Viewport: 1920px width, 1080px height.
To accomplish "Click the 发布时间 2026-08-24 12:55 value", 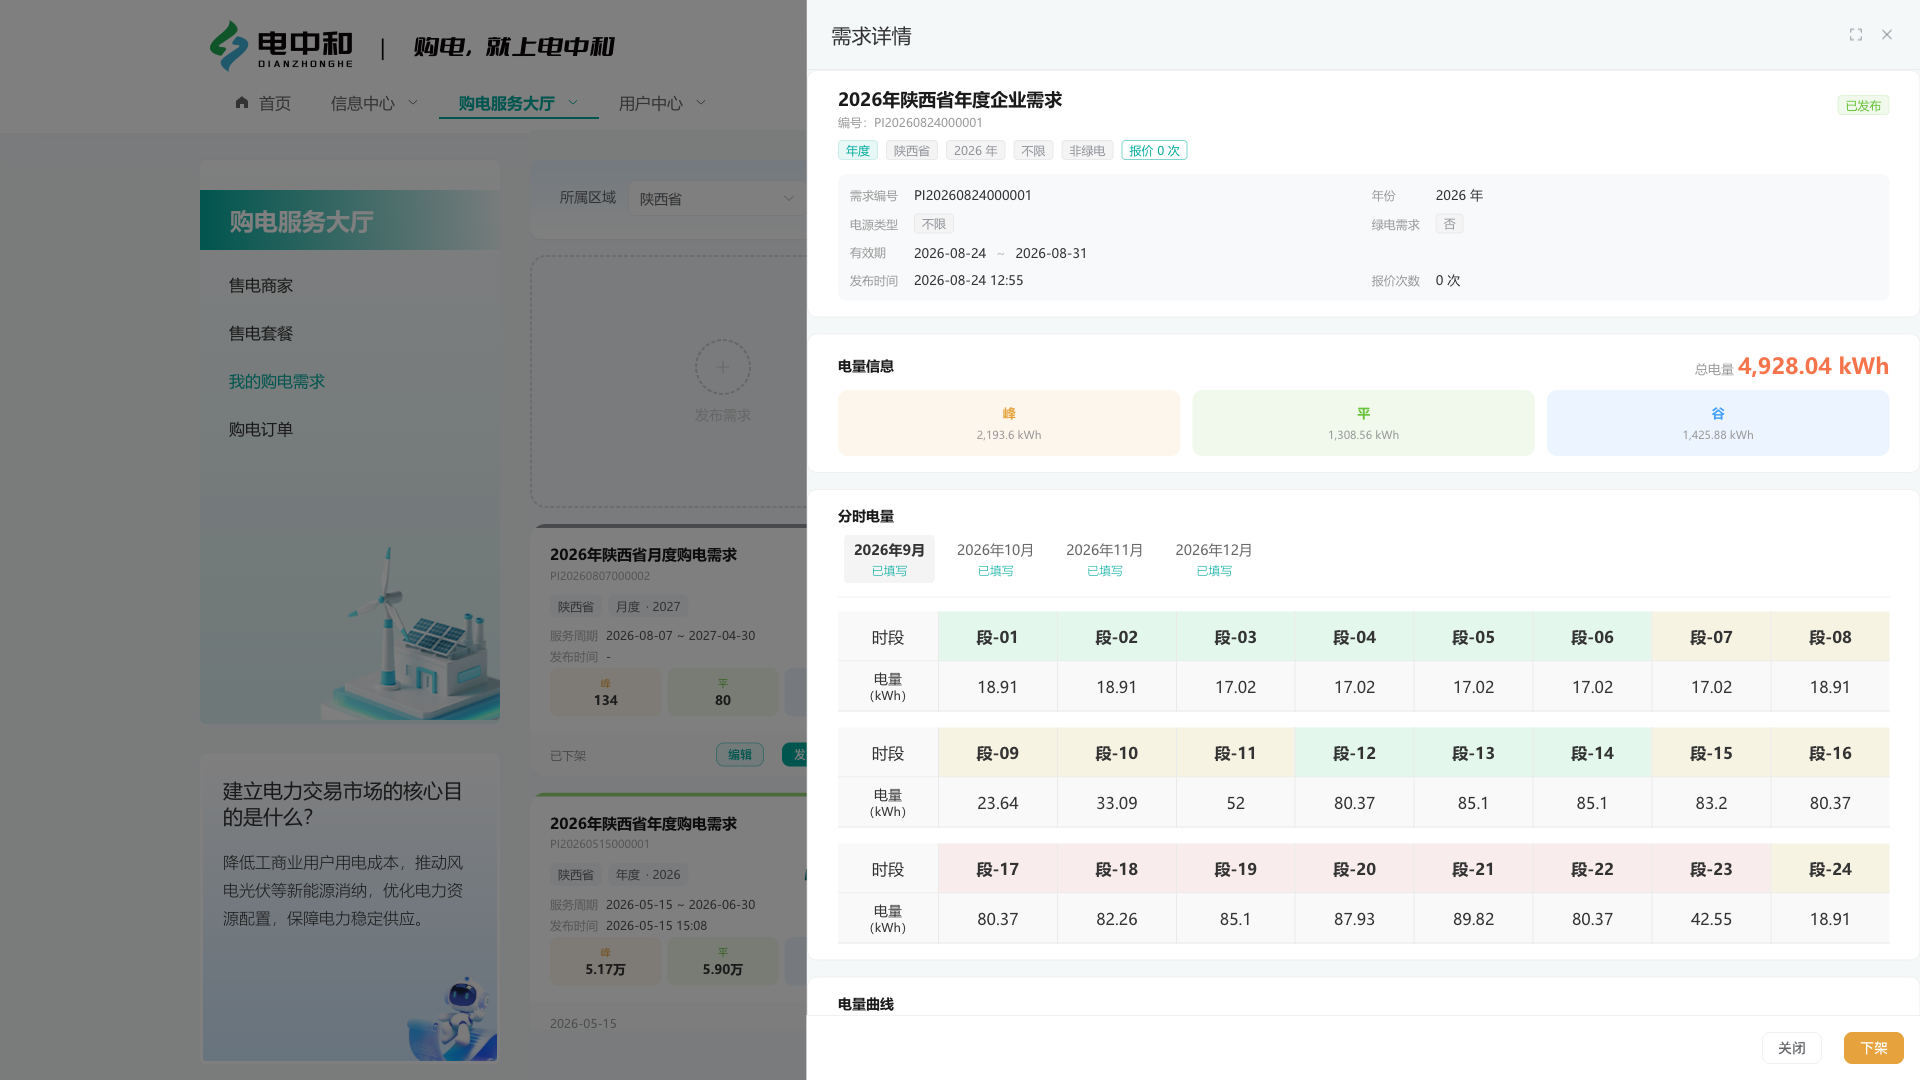I will tap(968, 280).
